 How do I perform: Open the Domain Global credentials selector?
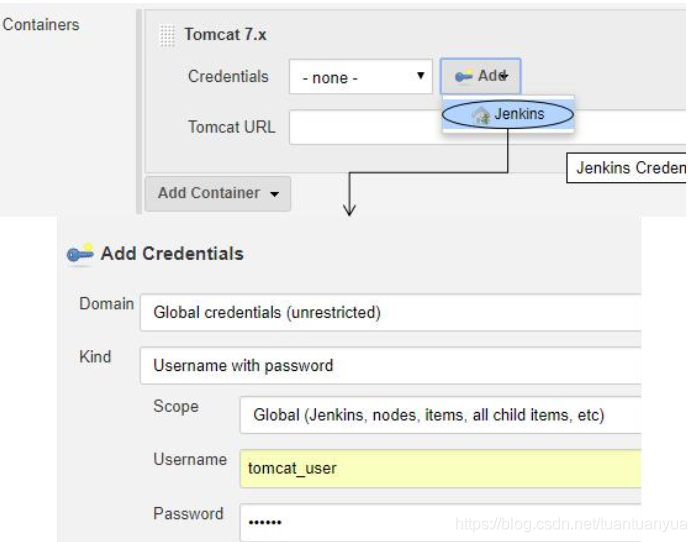(390, 313)
